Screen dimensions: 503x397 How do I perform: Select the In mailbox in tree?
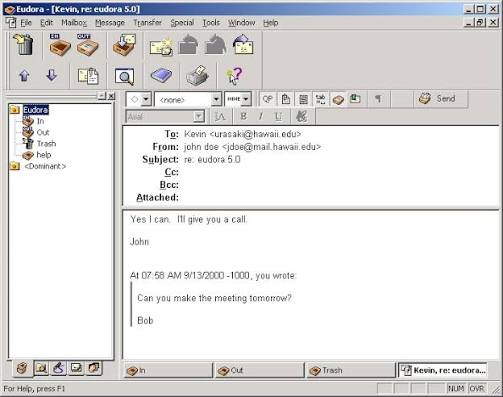point(40,121)
